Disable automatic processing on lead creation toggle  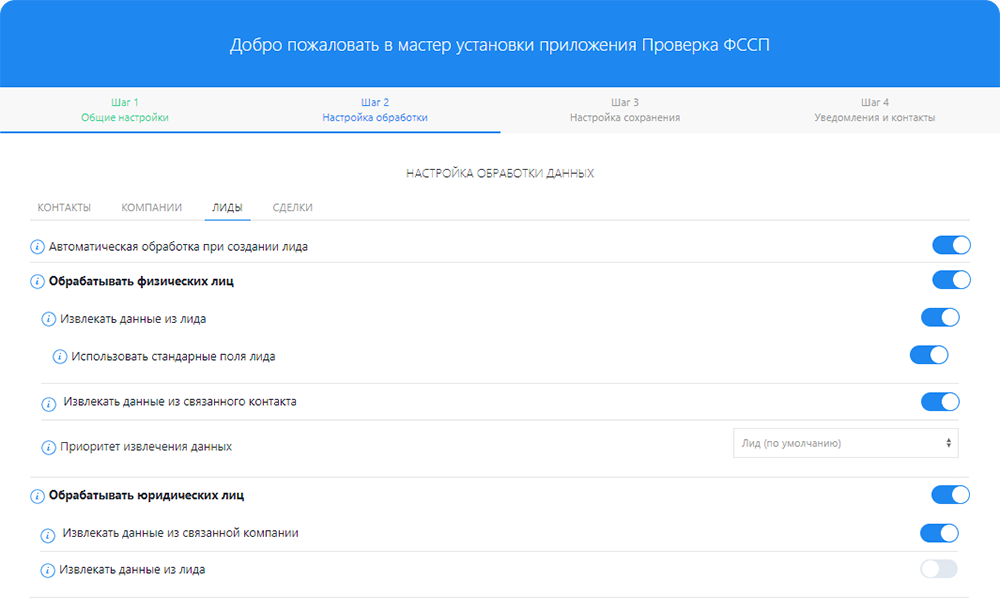tap(951, 246)
